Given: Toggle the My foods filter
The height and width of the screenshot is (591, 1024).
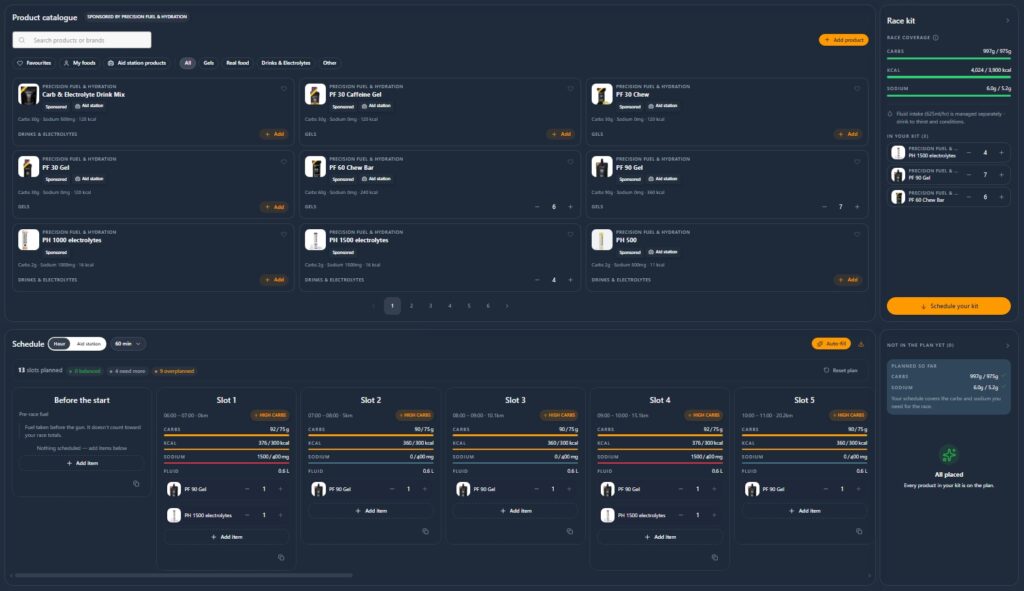Looking at the screenshot, I should [80, 63].
